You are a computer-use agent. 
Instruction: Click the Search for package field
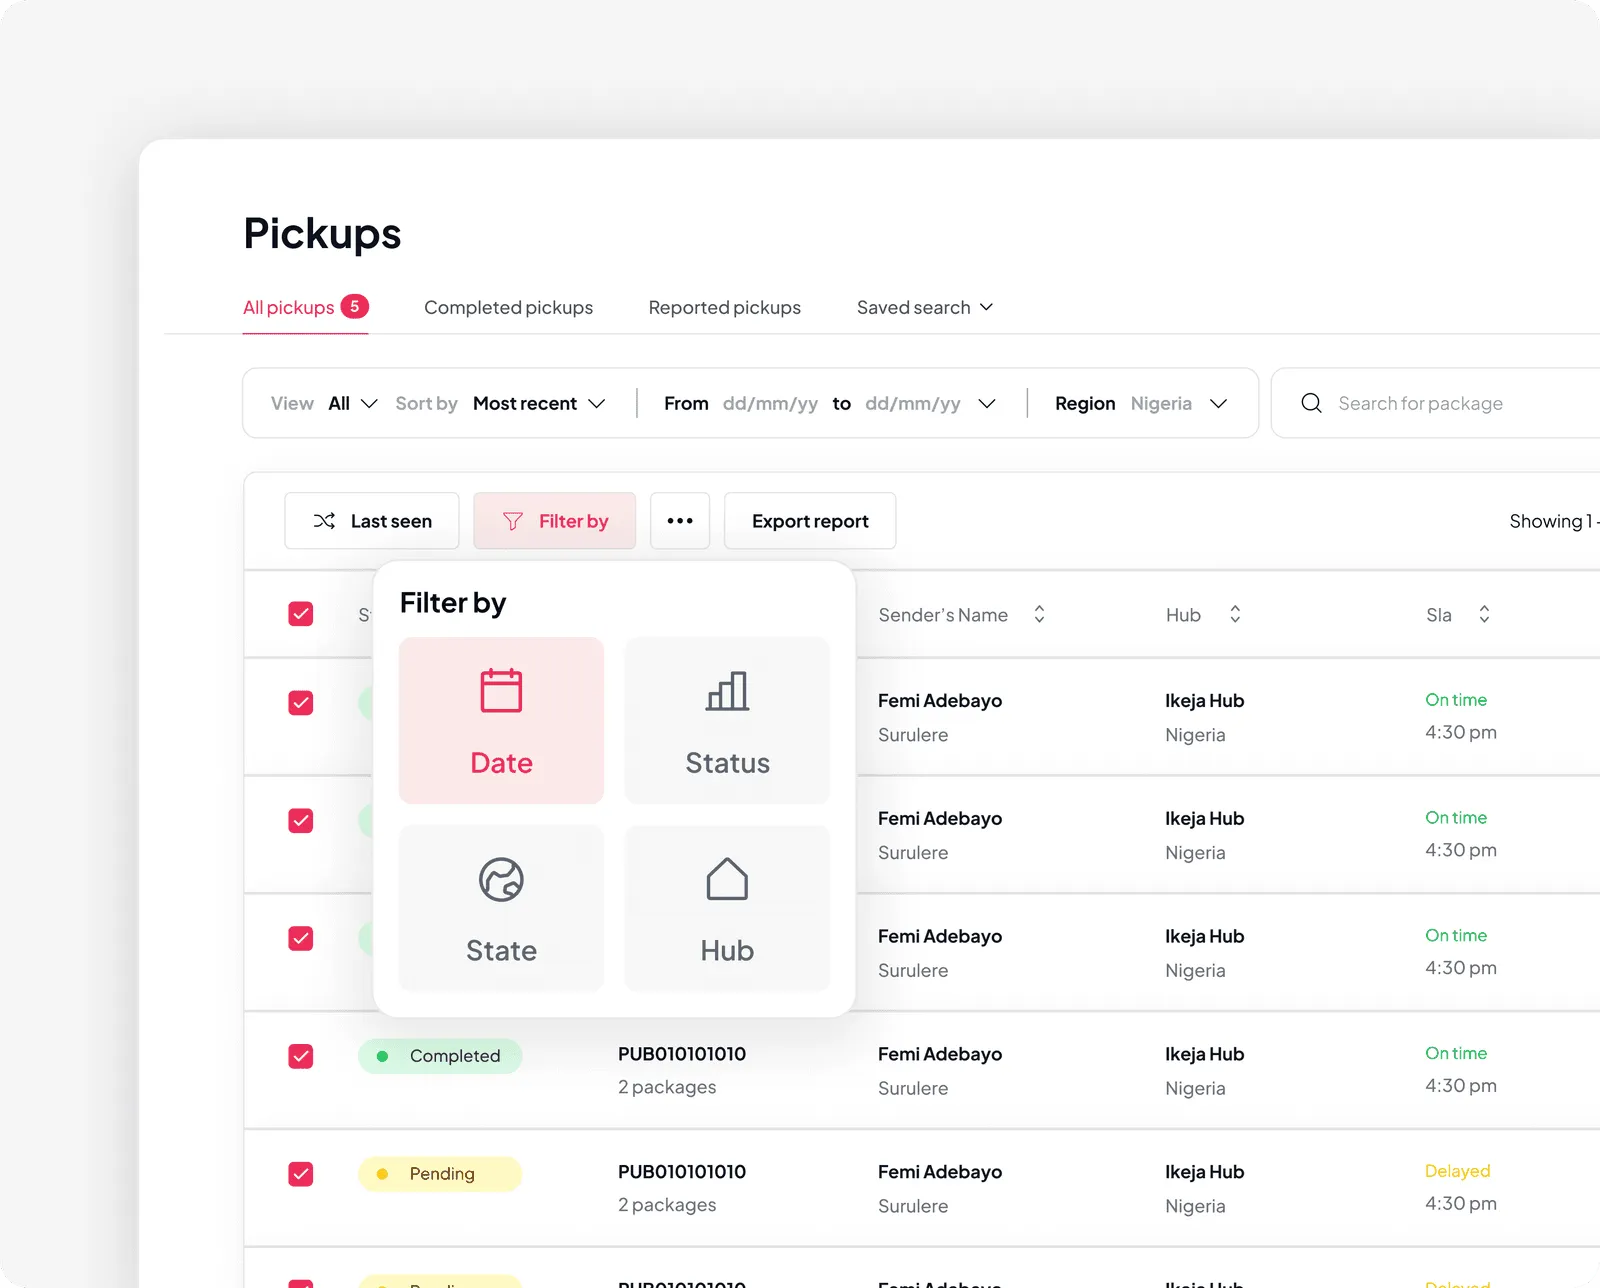click(1436, 403)
